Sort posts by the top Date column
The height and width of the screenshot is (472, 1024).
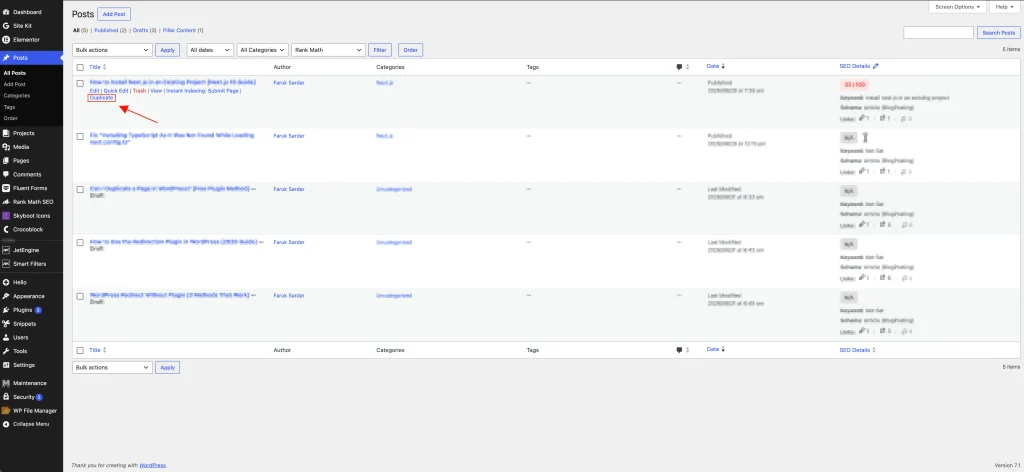click(716, 66)
